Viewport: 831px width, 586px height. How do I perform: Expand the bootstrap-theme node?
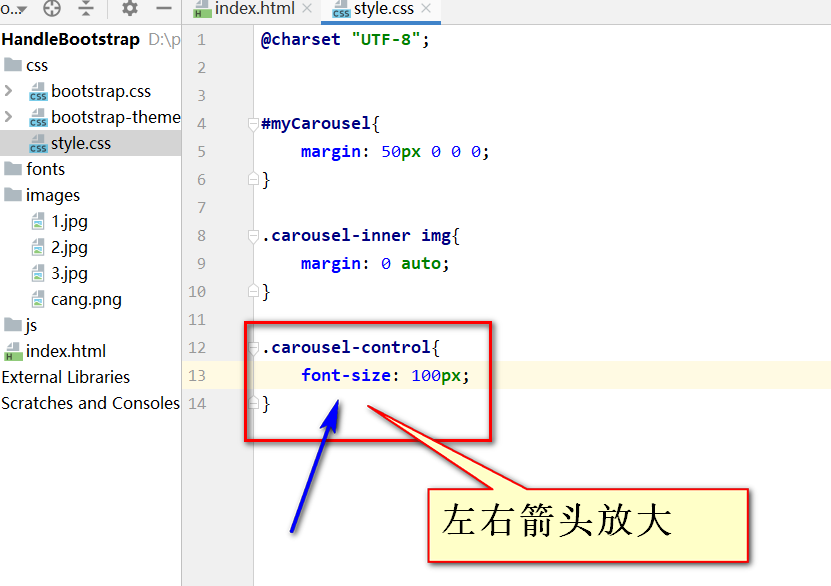coord(8,117)
